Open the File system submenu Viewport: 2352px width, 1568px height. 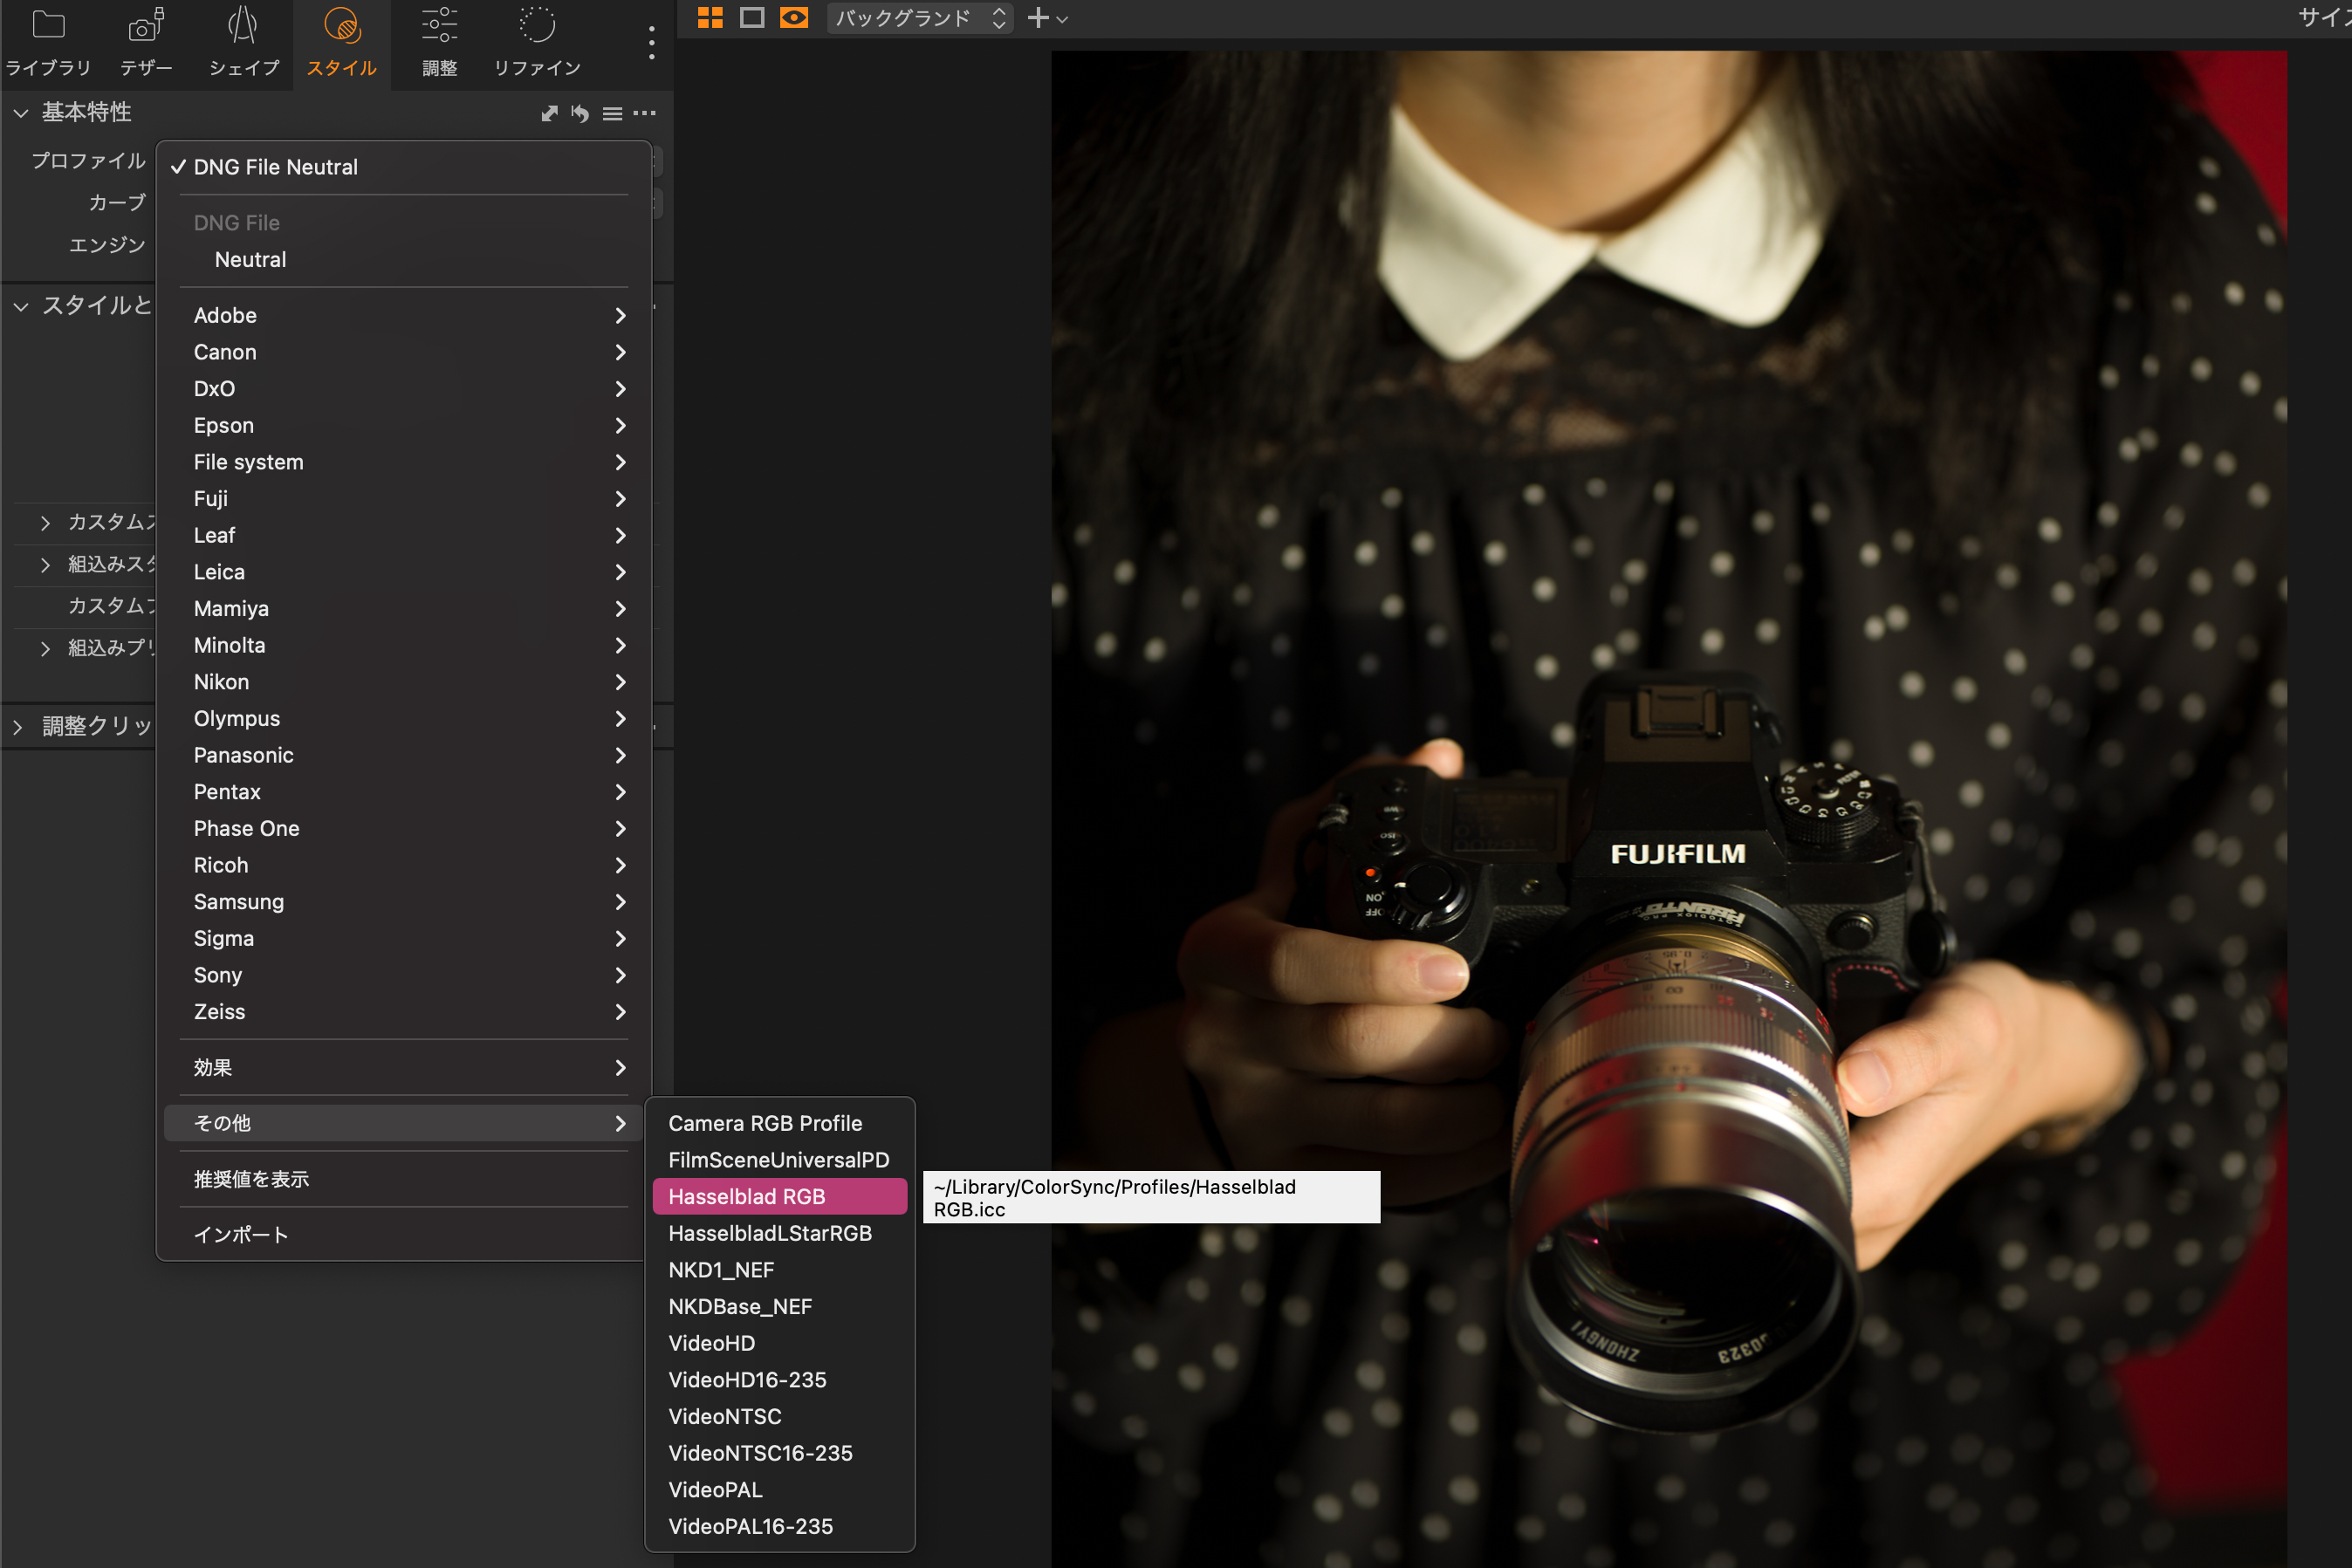click(404, 462)
